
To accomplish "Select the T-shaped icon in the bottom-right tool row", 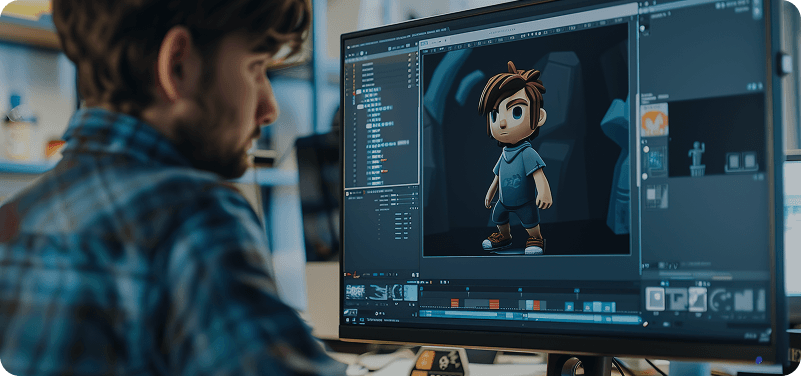I will point(677,299).
